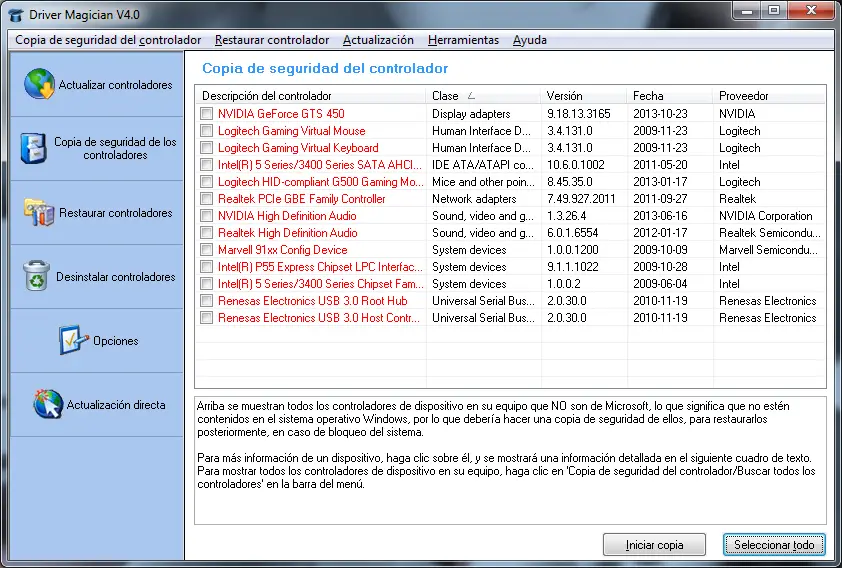Tick the NVIDIA GeForce GTS 450 checkbox

(x=206, y=113)
